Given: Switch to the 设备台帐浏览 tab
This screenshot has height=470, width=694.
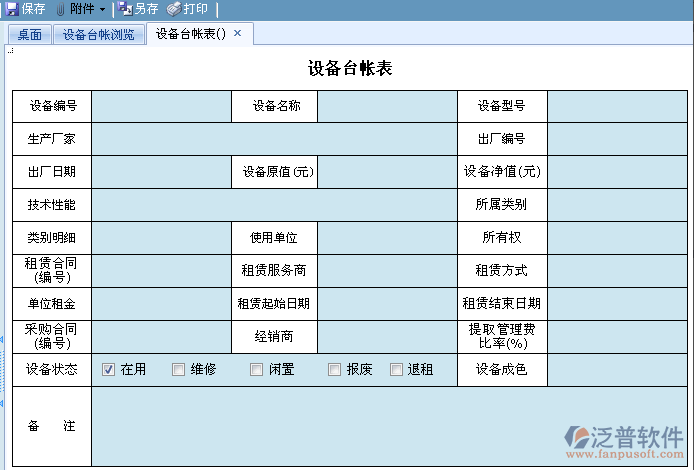Looking at the screenshot, I should [99, 34].
